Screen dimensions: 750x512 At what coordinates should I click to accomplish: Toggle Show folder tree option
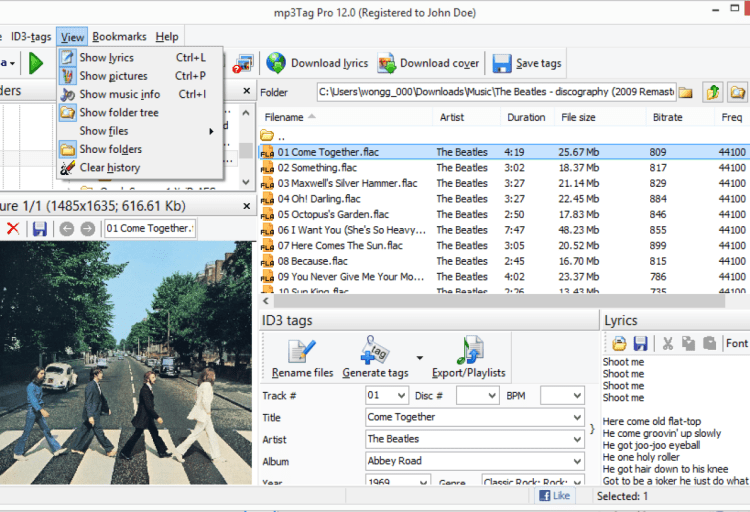[118, 113]
